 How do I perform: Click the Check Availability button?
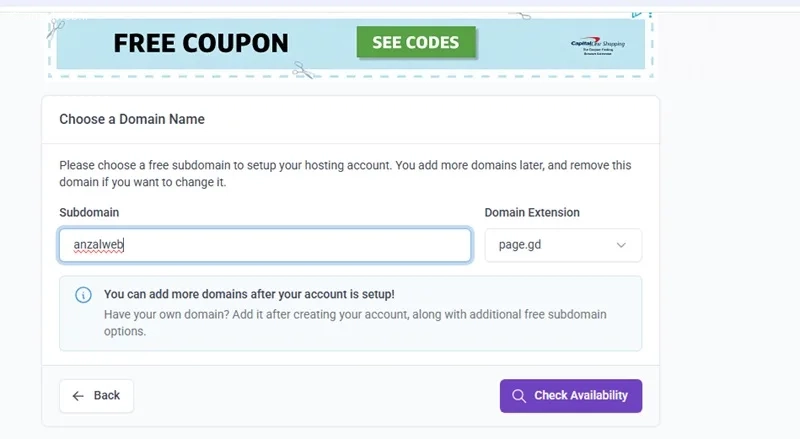(571, 396)
